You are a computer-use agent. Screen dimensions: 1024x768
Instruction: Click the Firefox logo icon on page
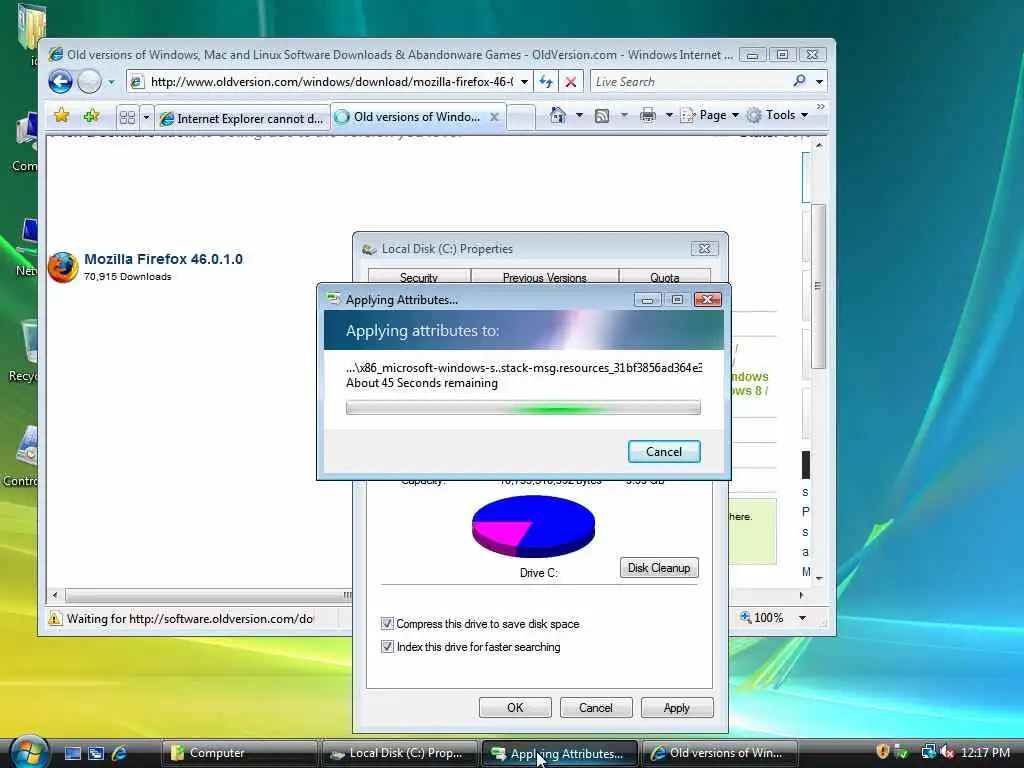click(x=63, y=268)
